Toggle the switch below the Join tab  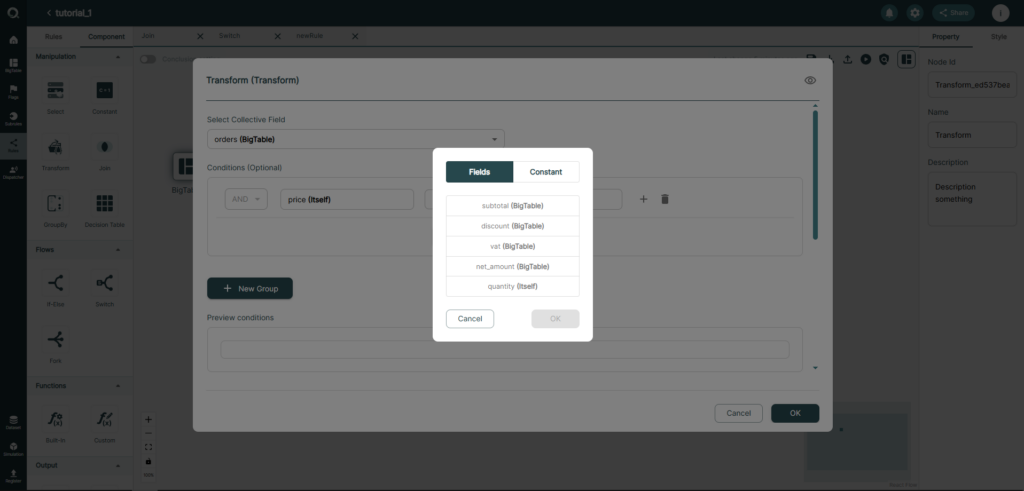[x=148, y=59]
